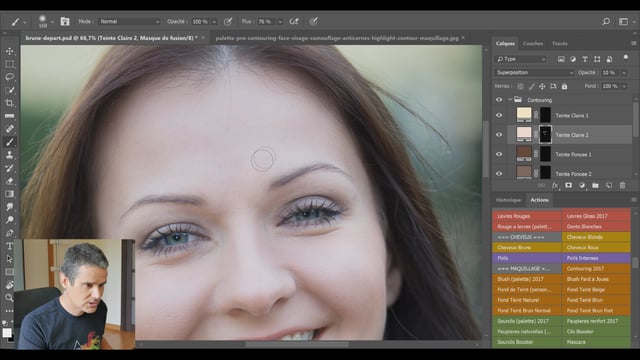
Task: Switch to the palette-pro-contouring document tab
Action: tap(337, 38)
